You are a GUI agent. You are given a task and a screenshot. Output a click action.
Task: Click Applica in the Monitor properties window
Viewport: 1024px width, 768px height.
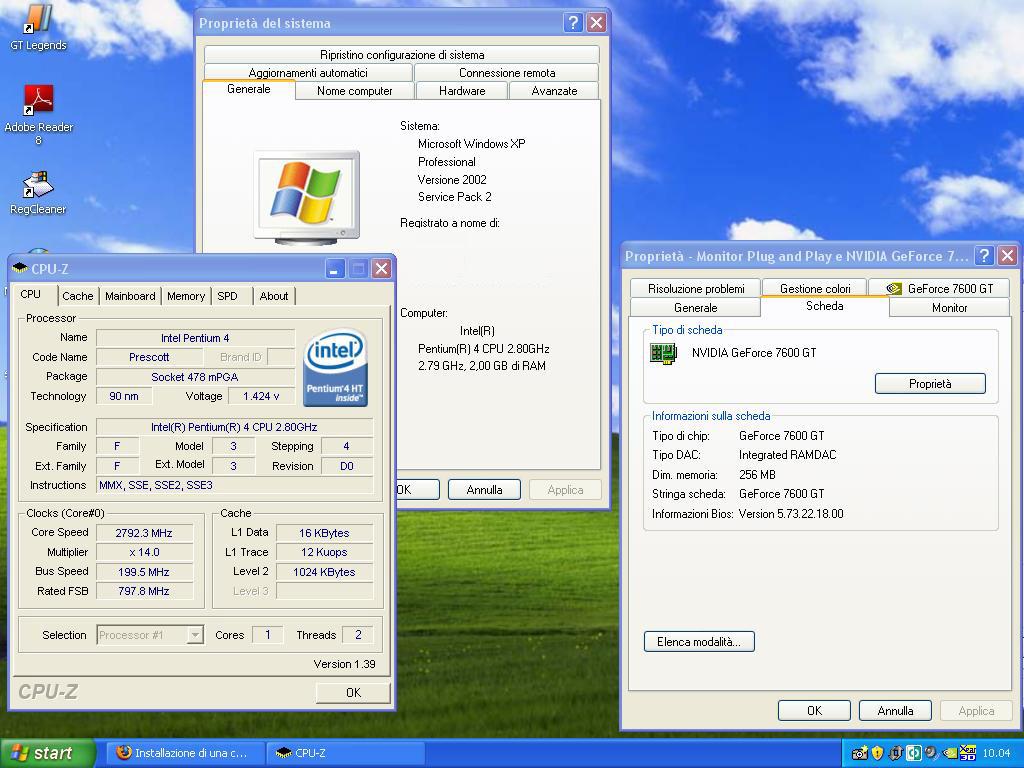976,711
